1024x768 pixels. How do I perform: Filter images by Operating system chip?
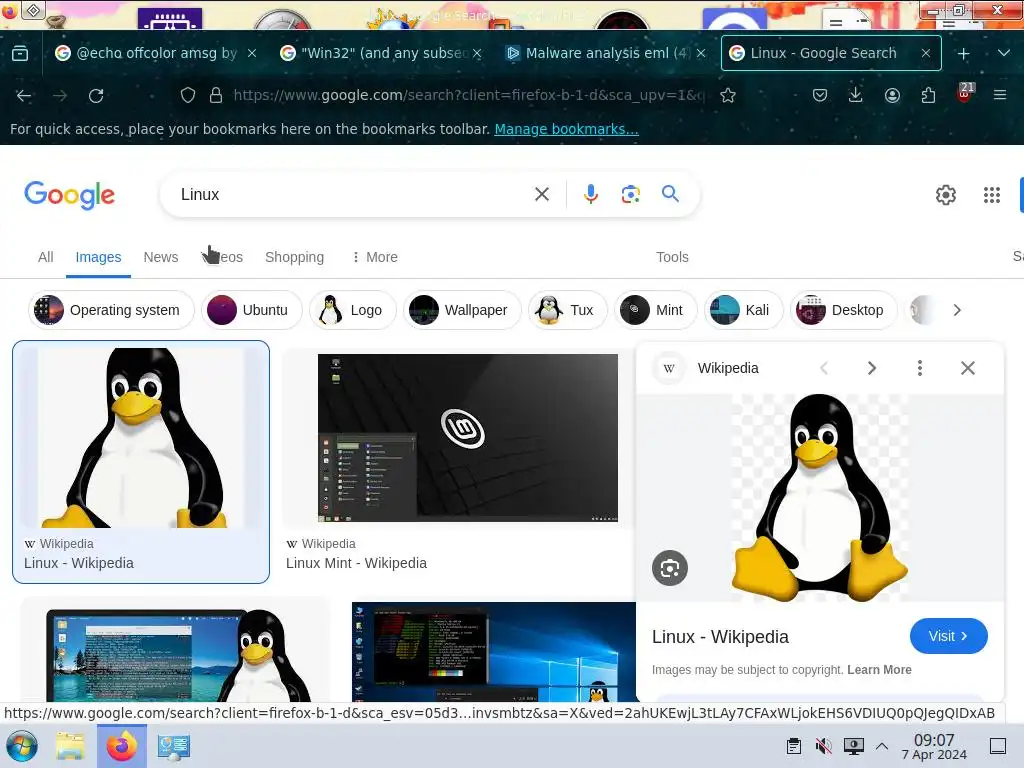click(x=111, y=310)
